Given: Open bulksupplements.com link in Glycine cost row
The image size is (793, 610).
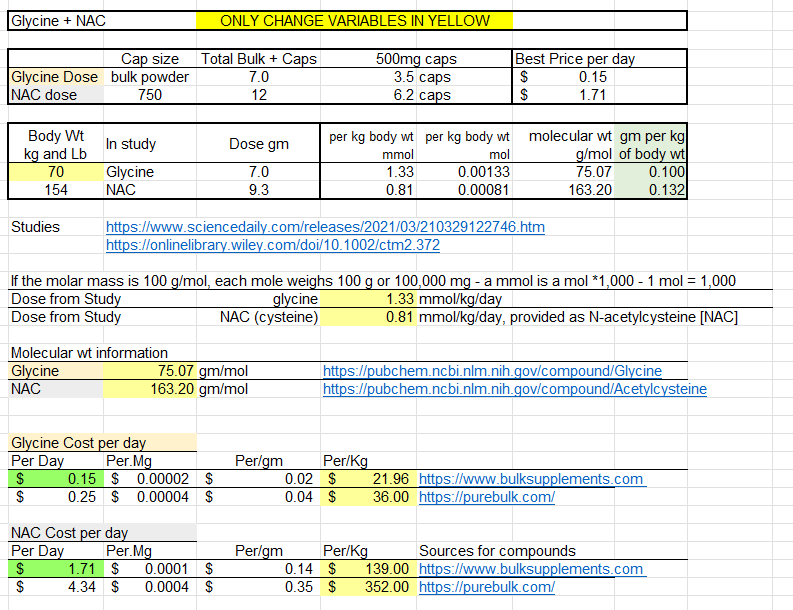Looking at the screenshot, I should tap(532, 479).
